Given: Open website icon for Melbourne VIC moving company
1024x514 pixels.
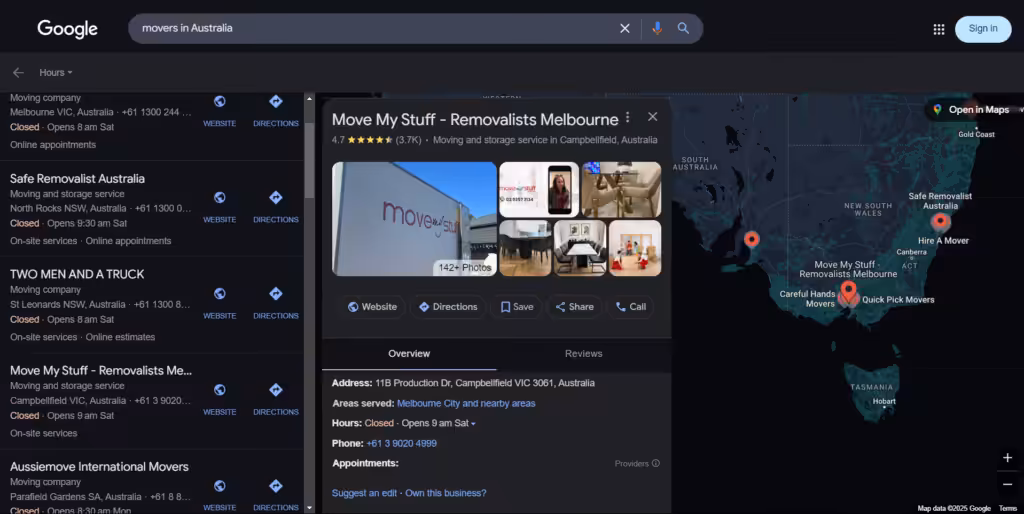Looking at the screenshot, I should (x=219, y=101).
